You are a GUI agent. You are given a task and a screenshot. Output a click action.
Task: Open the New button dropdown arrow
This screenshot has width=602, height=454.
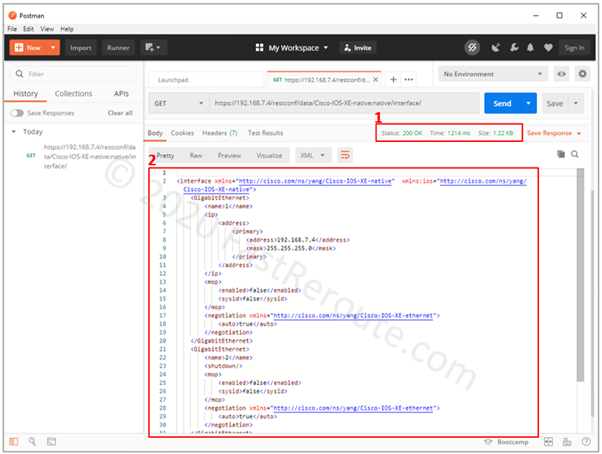[x=53, y=48]
